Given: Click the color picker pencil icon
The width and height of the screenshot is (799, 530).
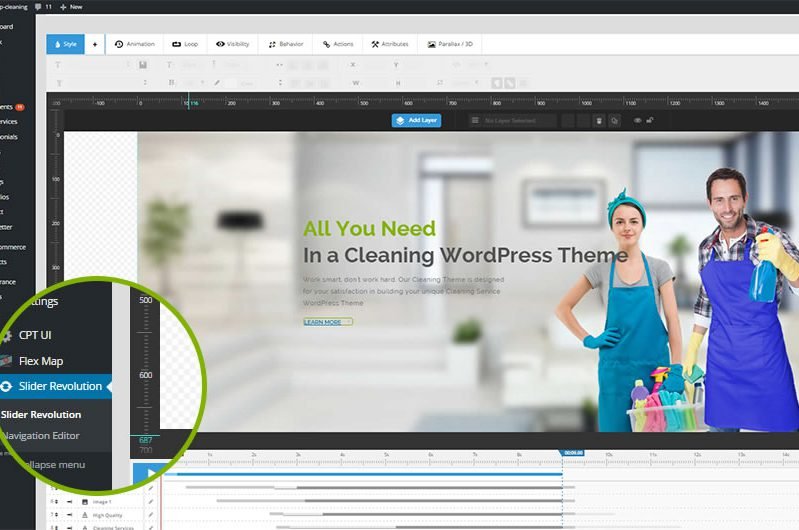Looking at the screenshot, I should [x=217, y=83].
